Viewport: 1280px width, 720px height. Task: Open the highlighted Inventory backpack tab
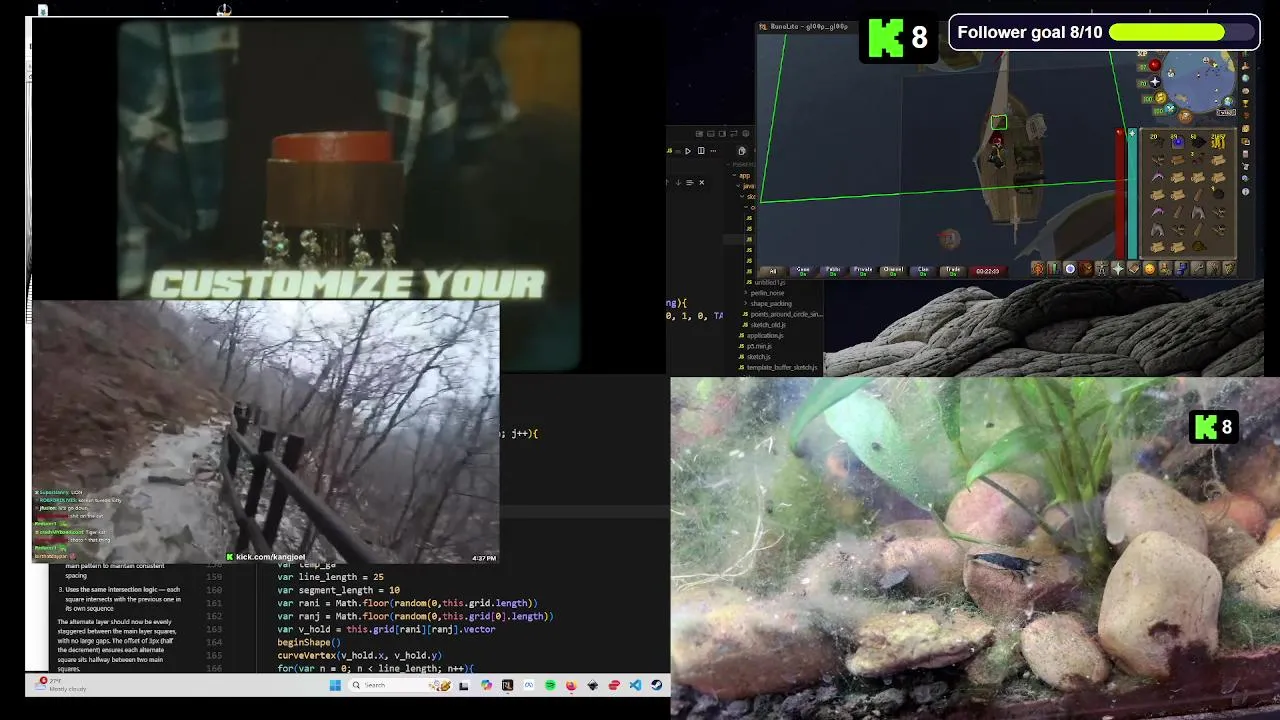(x=1086, y=268)
